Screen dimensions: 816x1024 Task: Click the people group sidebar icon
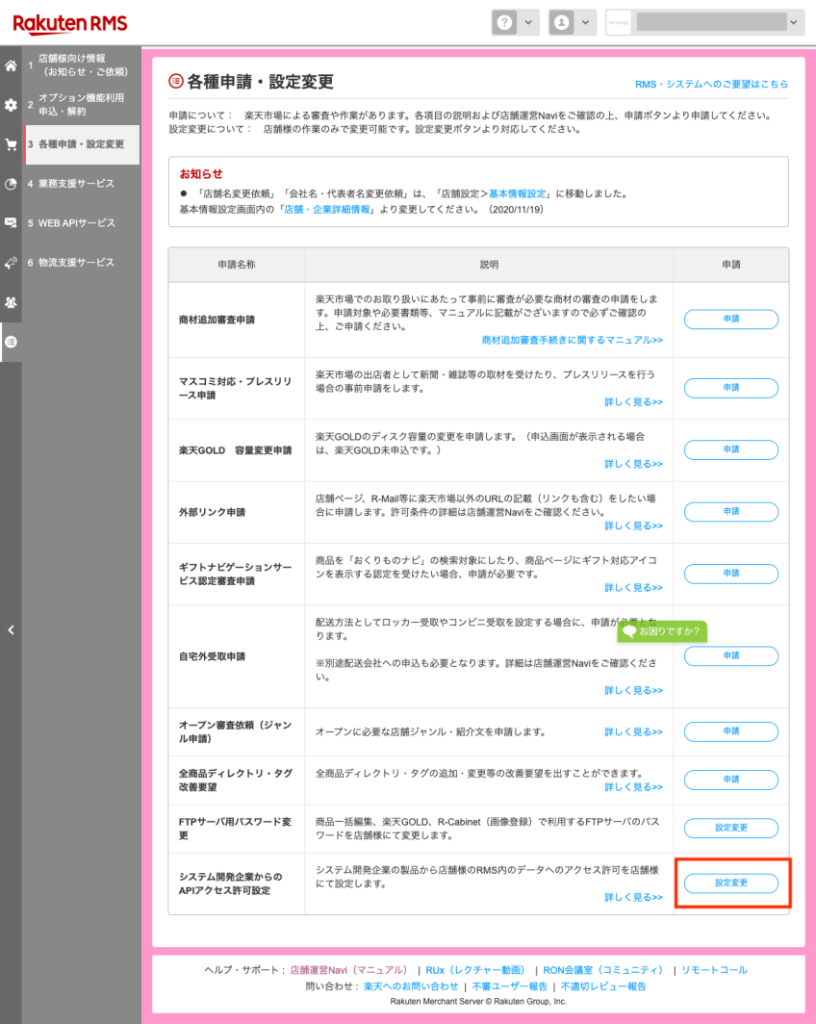tap(11, 302)
